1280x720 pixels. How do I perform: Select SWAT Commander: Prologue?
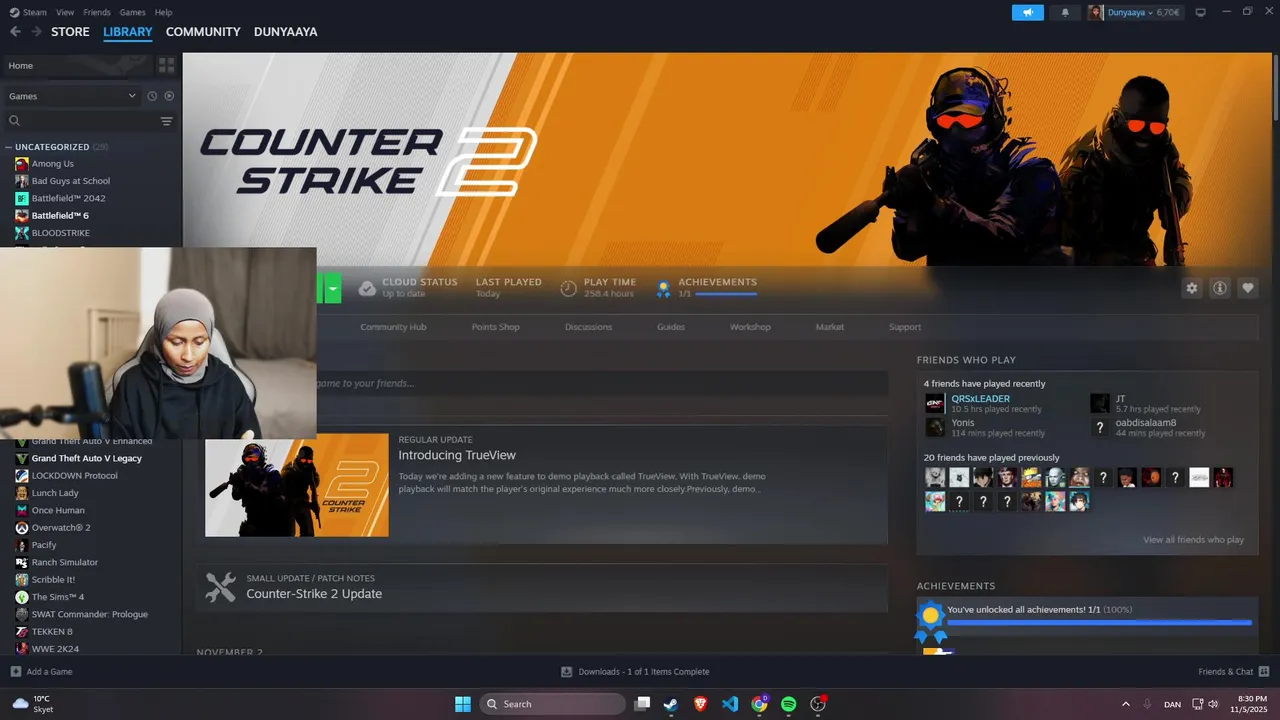(x=90, y=614)
